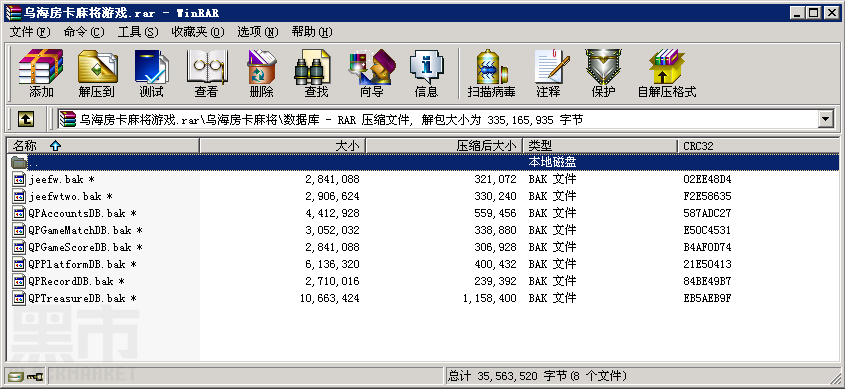Click packed size 400,432
The height and width of the screenshot is (389, 845).
pos(495,265)
